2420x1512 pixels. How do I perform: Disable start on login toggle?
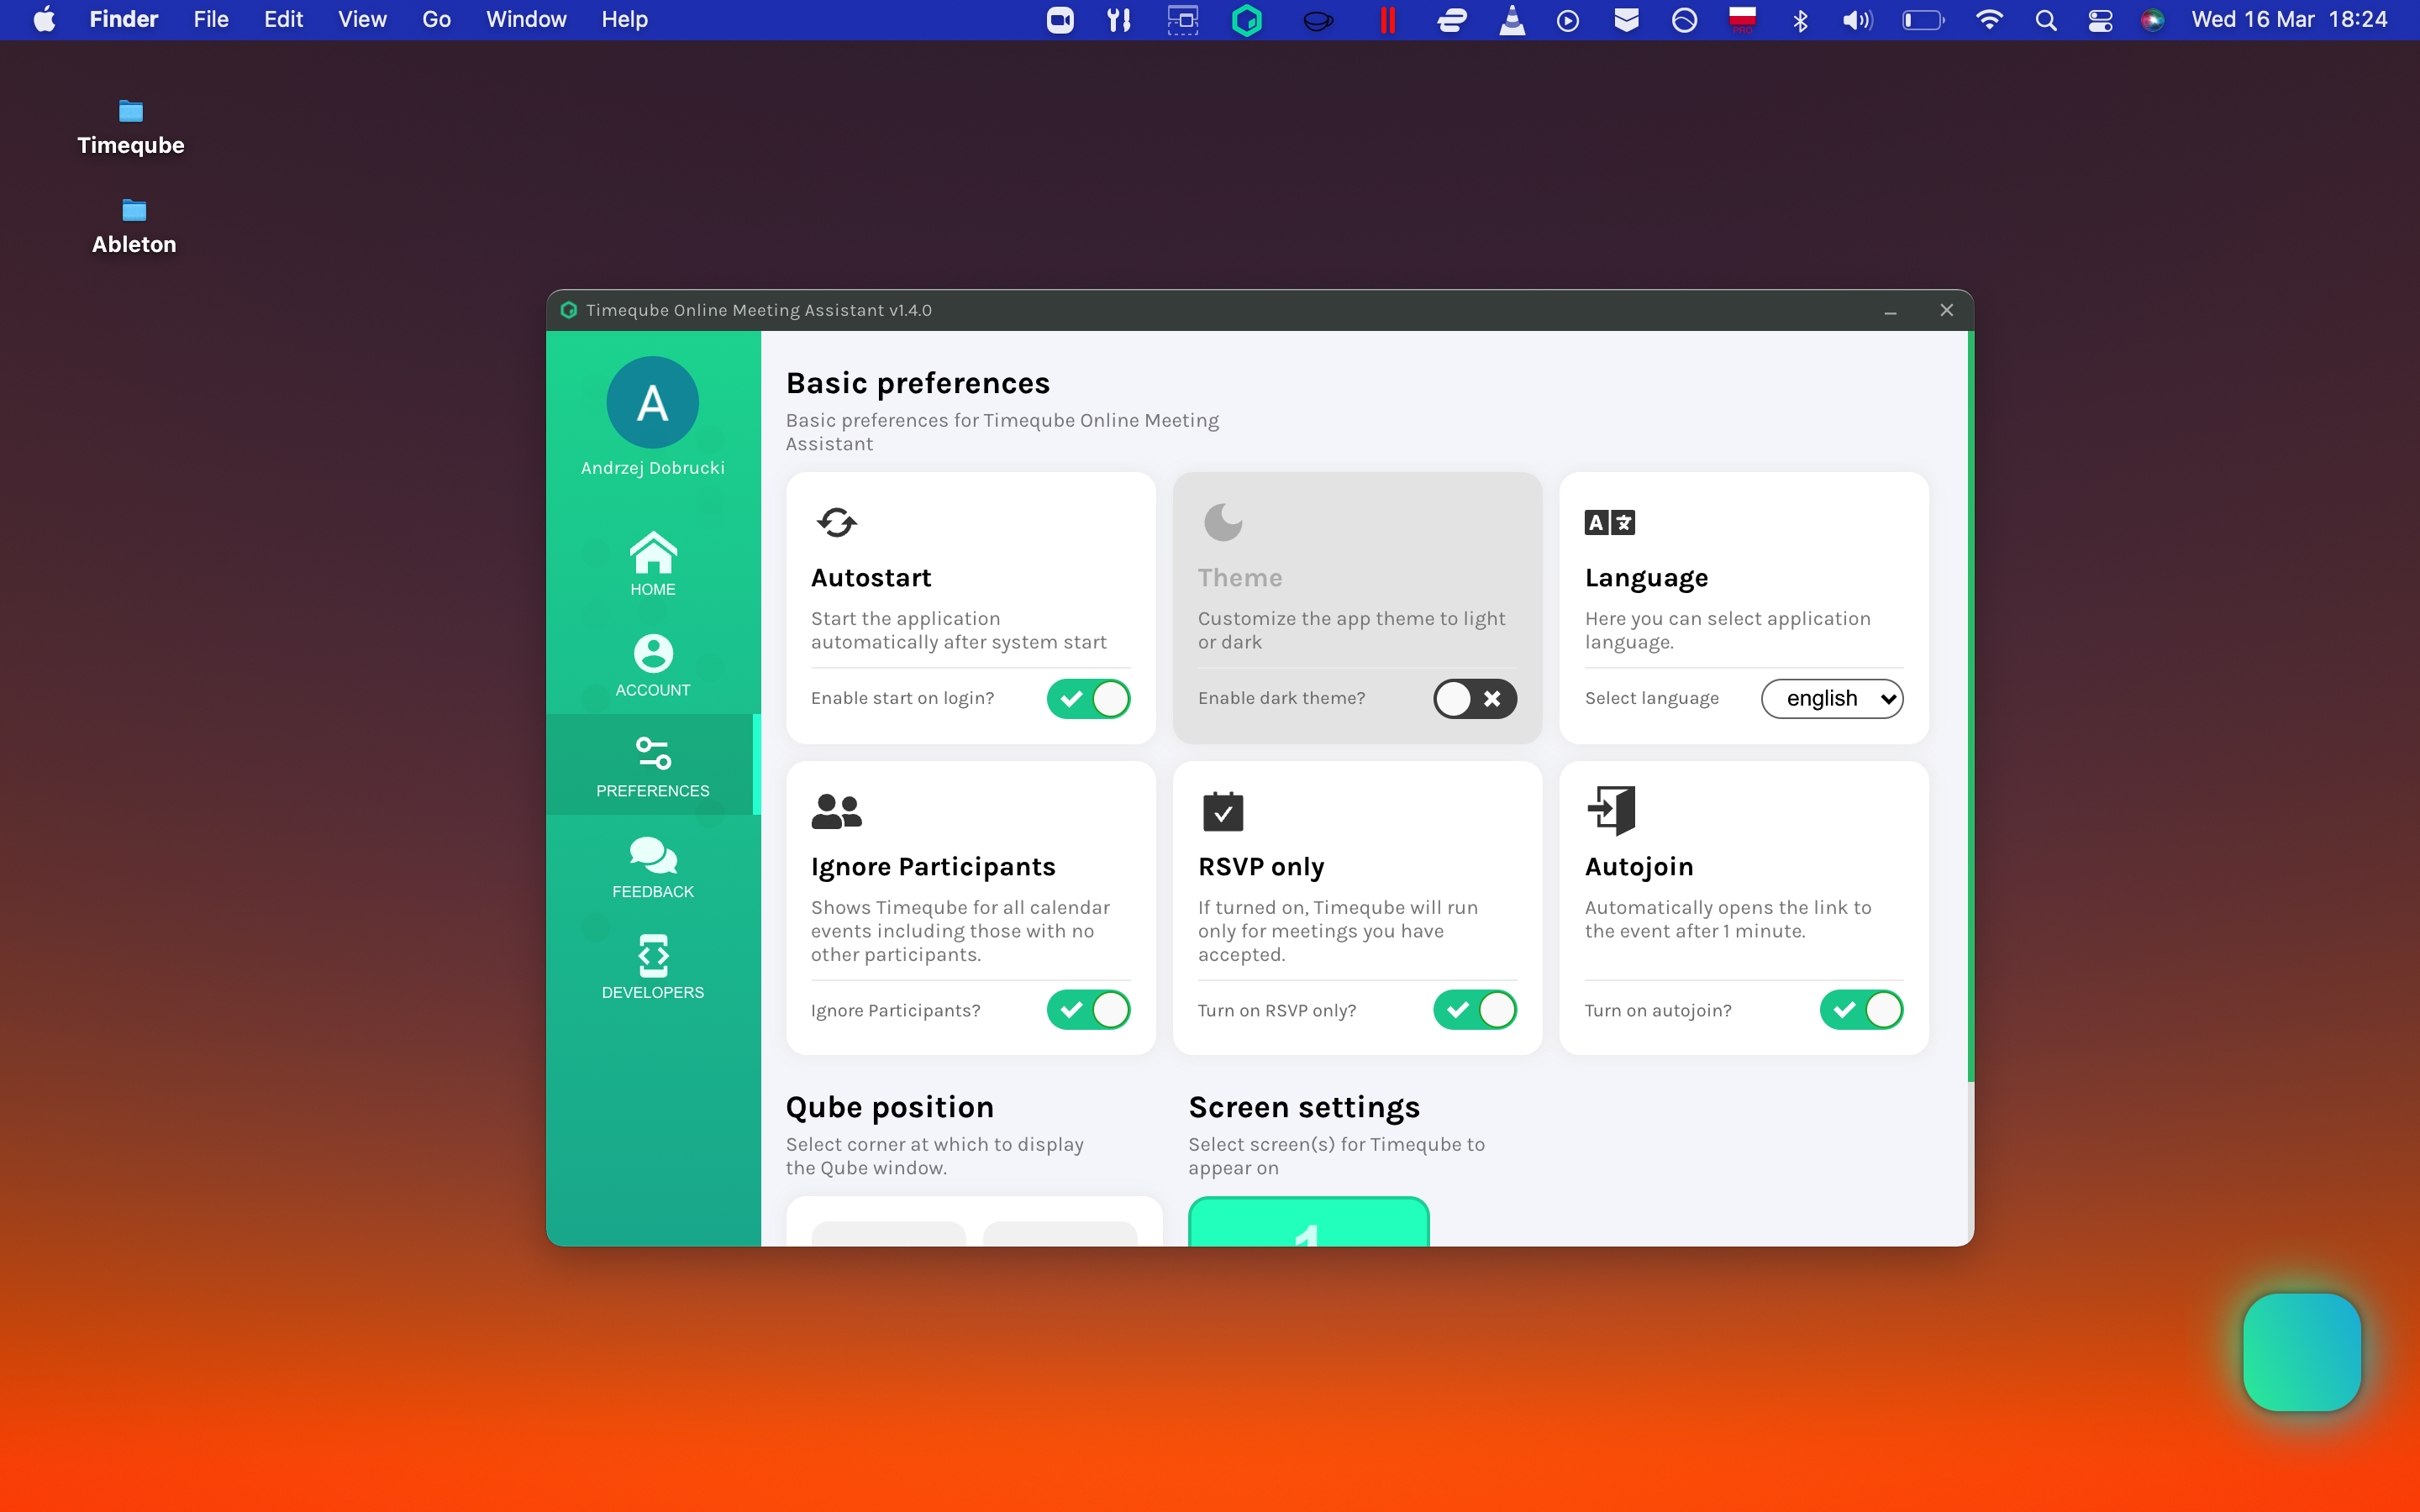(1088, 698)
